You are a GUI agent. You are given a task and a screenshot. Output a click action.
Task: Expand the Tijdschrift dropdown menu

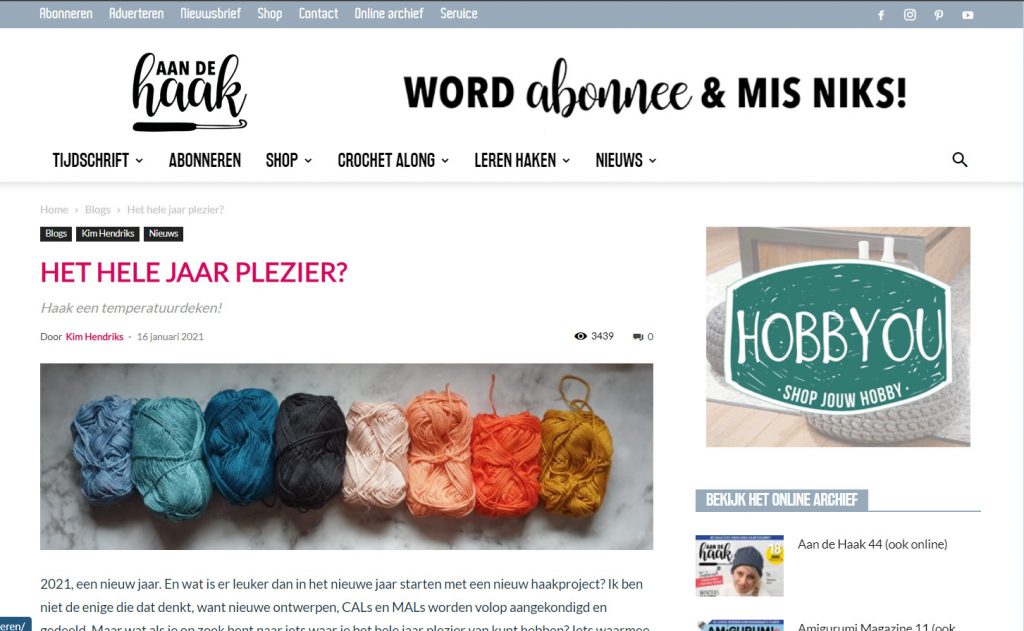pyautogui.click(x=98, y=160)
